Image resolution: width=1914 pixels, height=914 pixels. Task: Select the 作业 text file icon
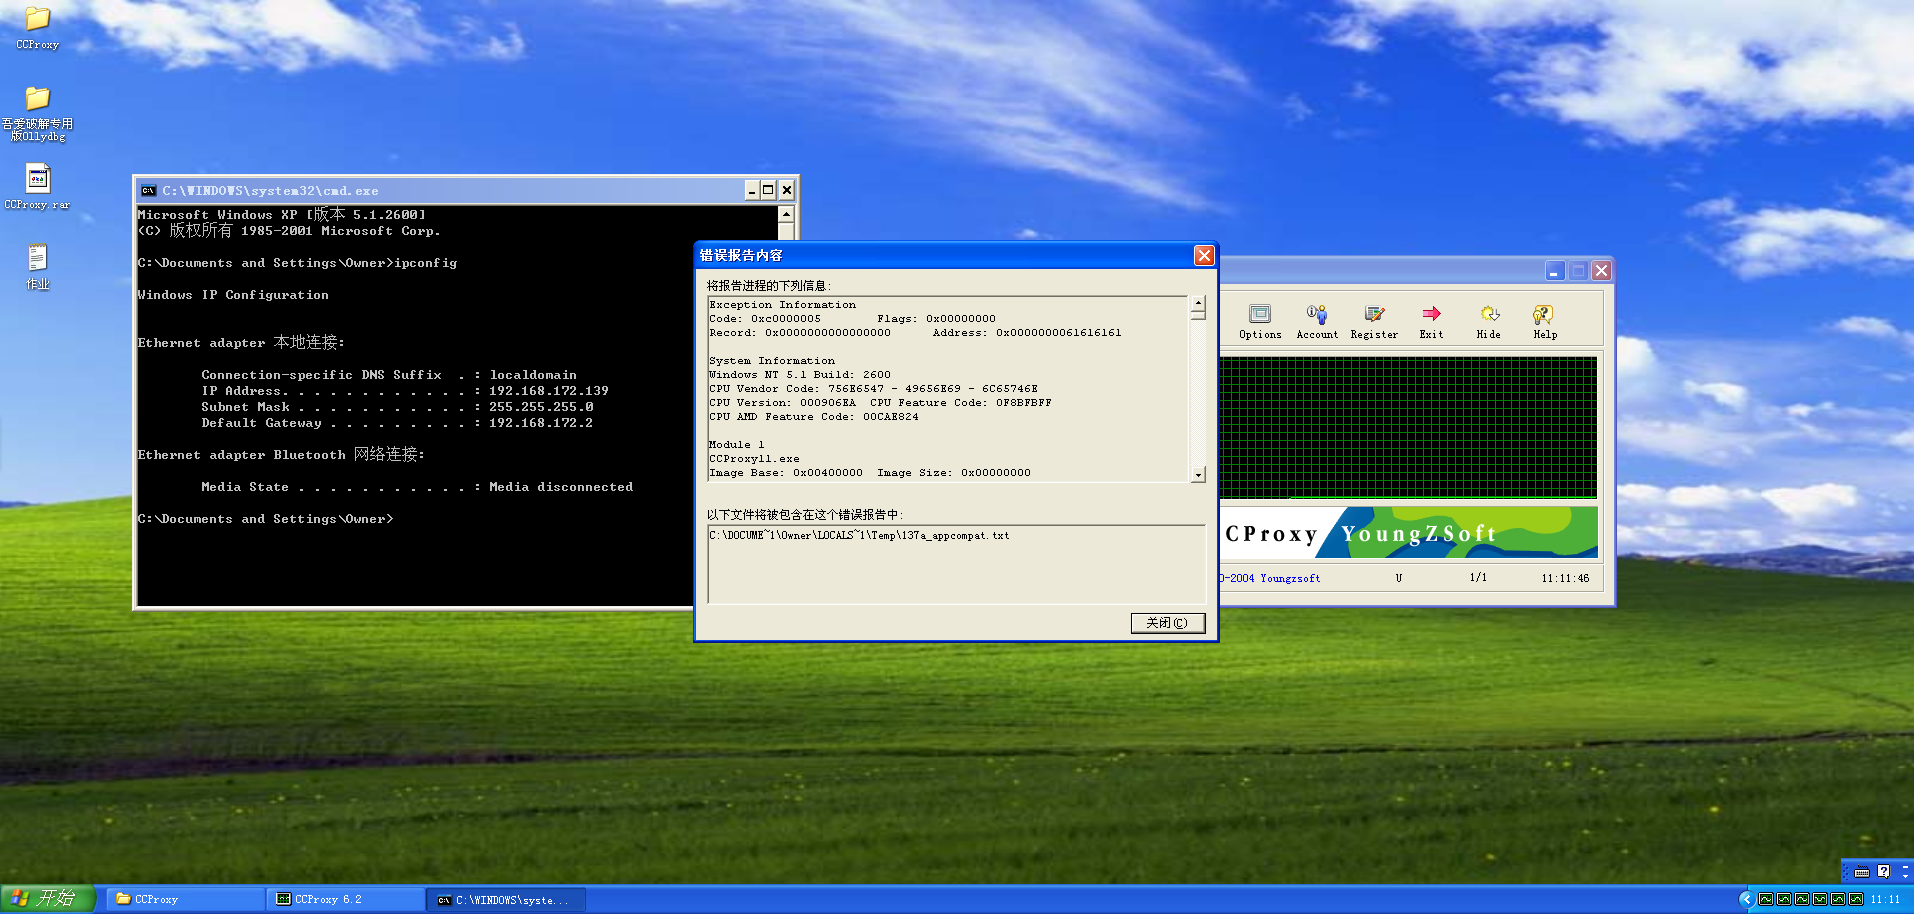[38, 267]
